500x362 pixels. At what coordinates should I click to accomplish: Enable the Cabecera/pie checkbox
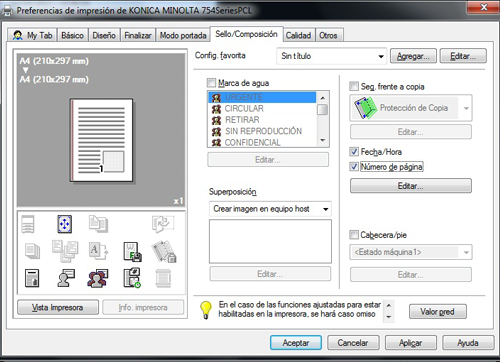click(x=354, y=235)
